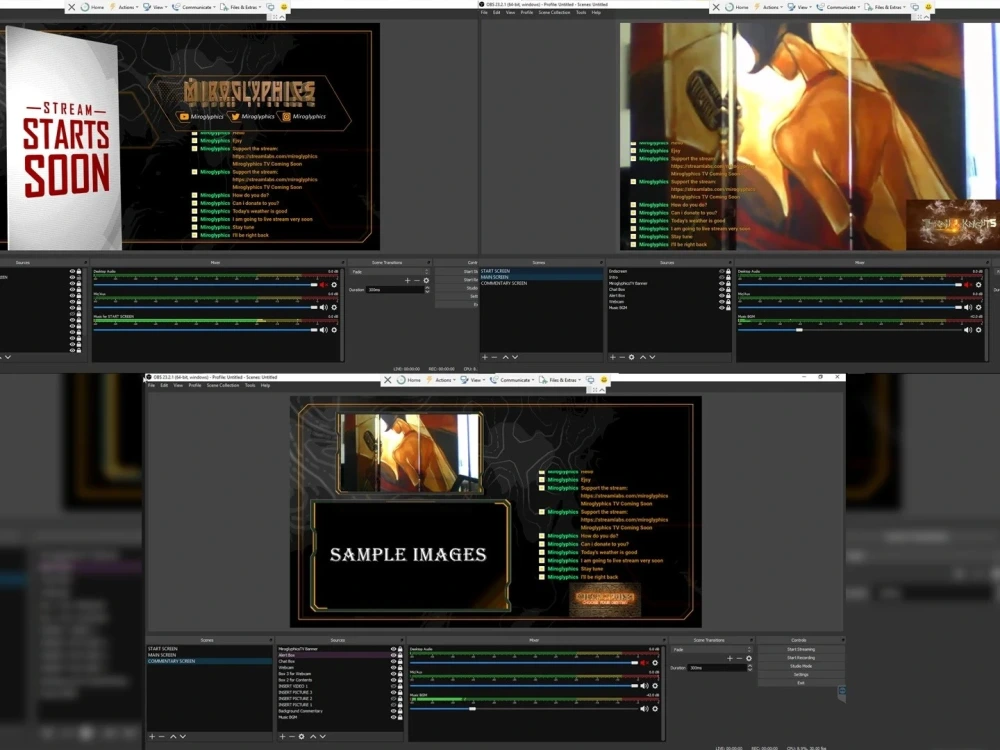Screen dimensions: 1000x750
Task: Hide MiroglyphicsTV Banner source in bottom window
Action: [x=393, y=649]
